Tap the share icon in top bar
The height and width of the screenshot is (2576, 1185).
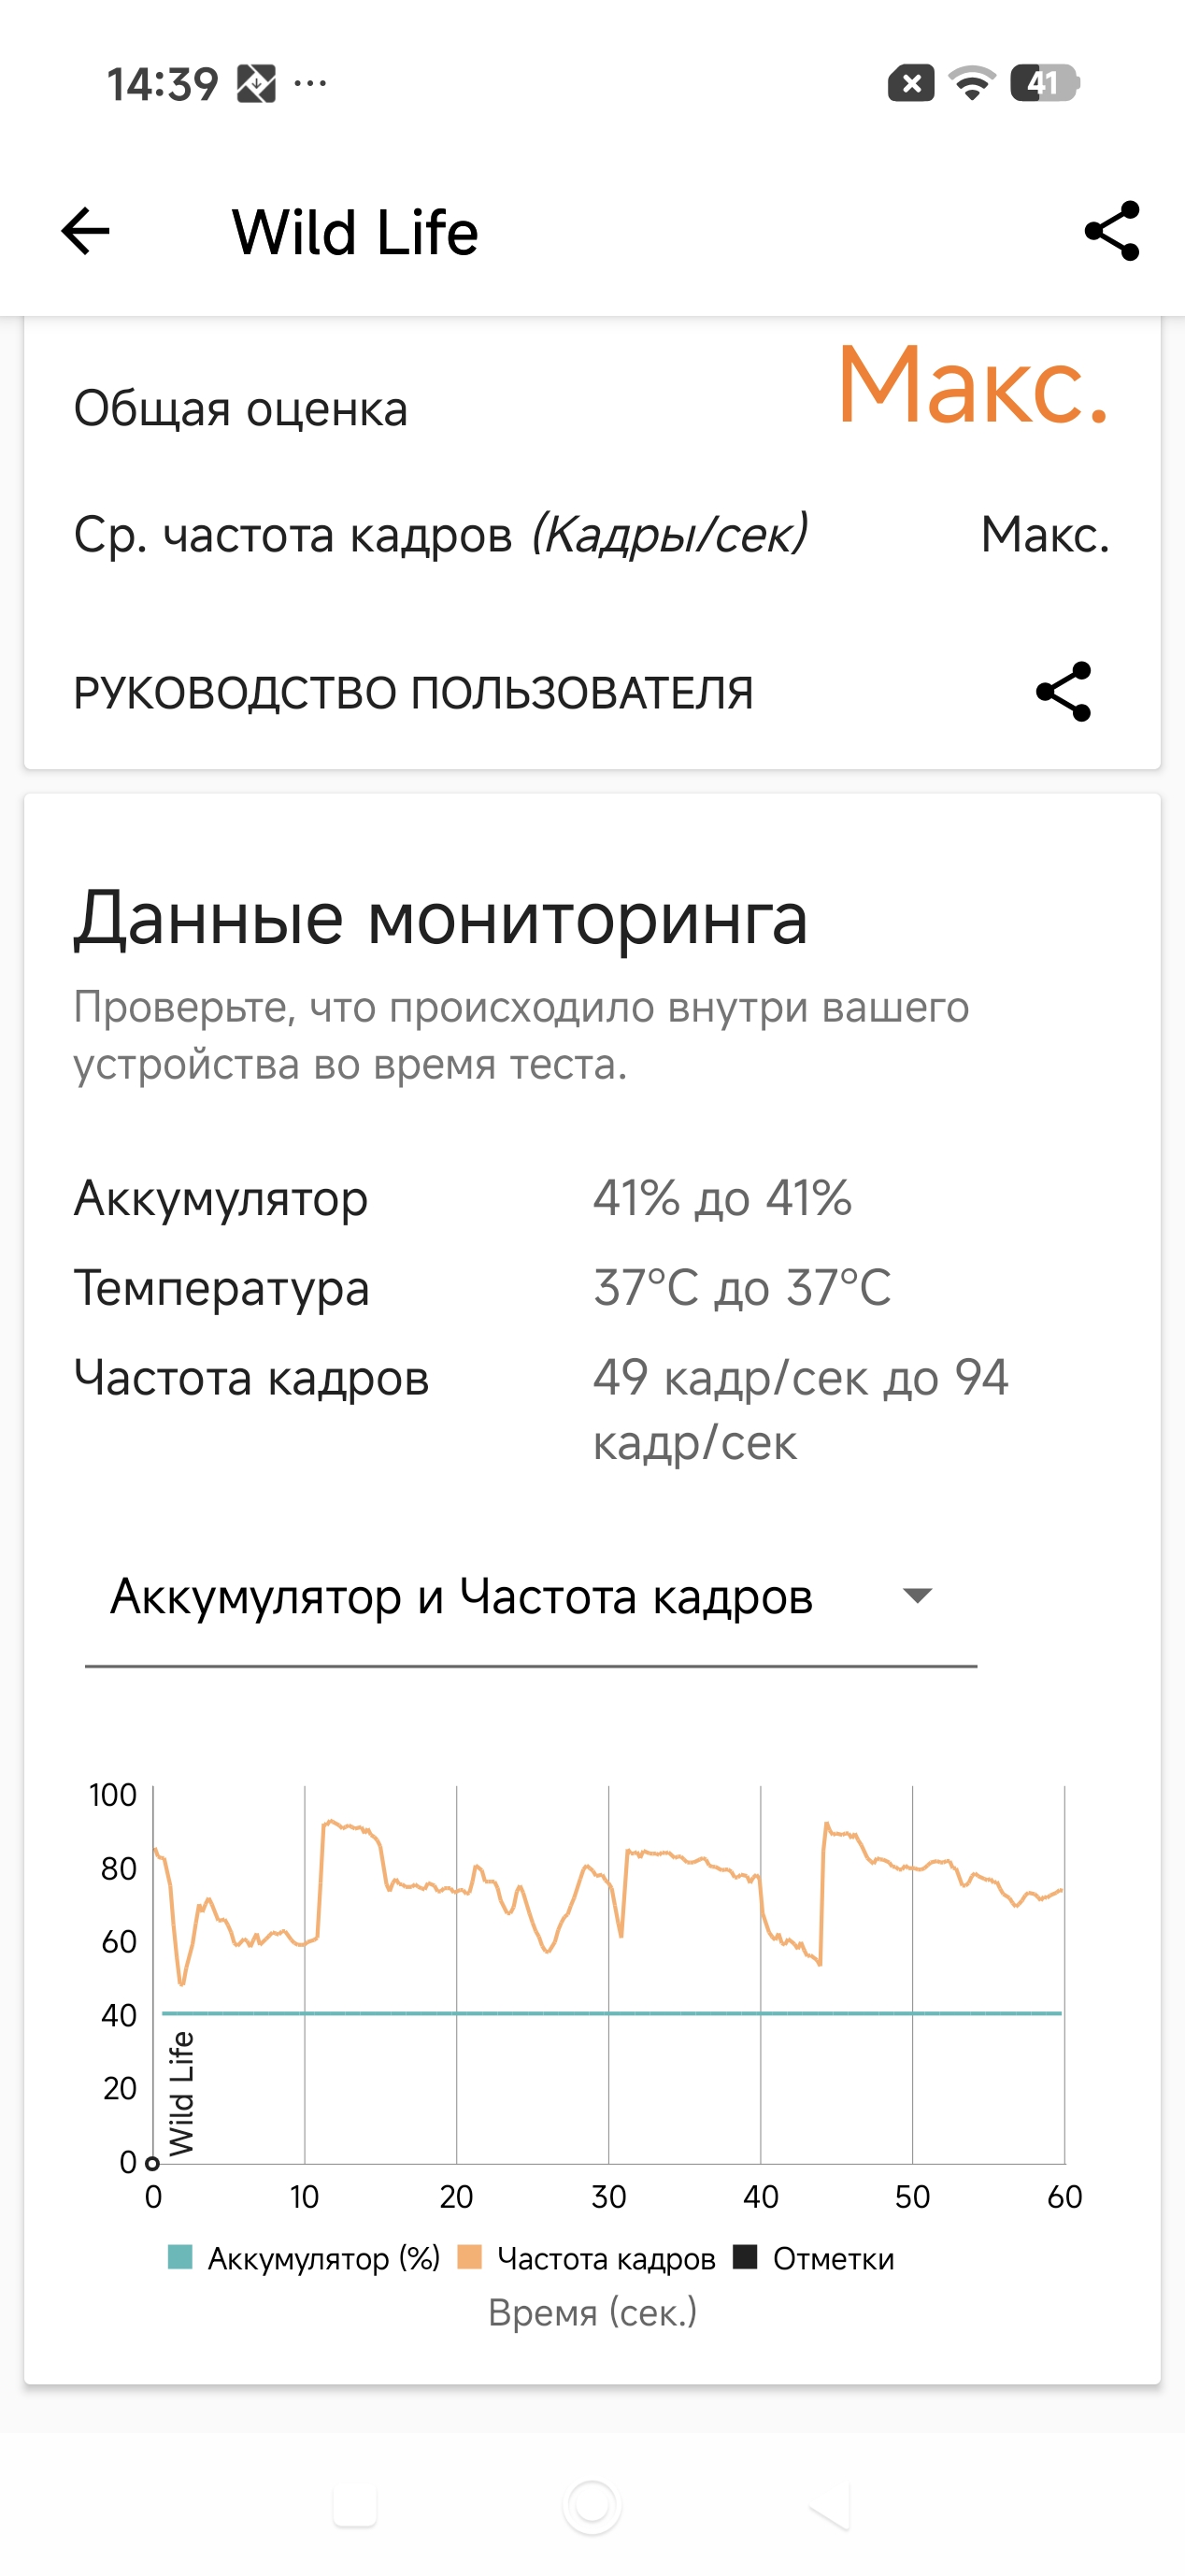[1111, 231]
